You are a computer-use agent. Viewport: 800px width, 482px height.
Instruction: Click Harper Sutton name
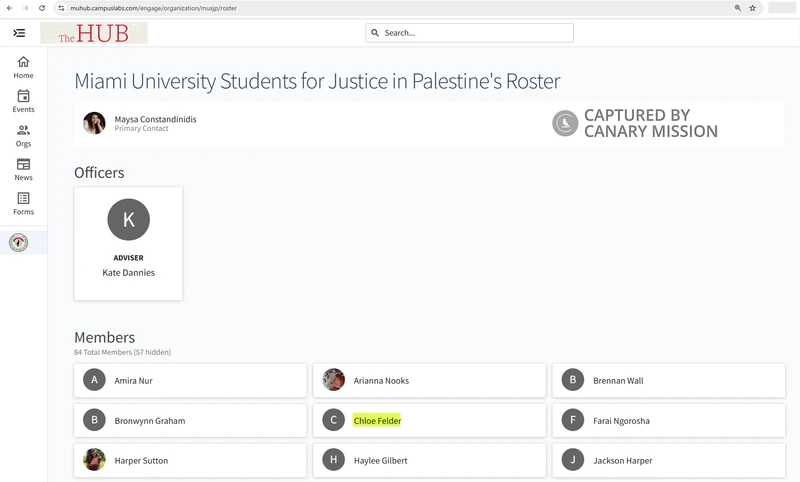[x=141, y=460]
